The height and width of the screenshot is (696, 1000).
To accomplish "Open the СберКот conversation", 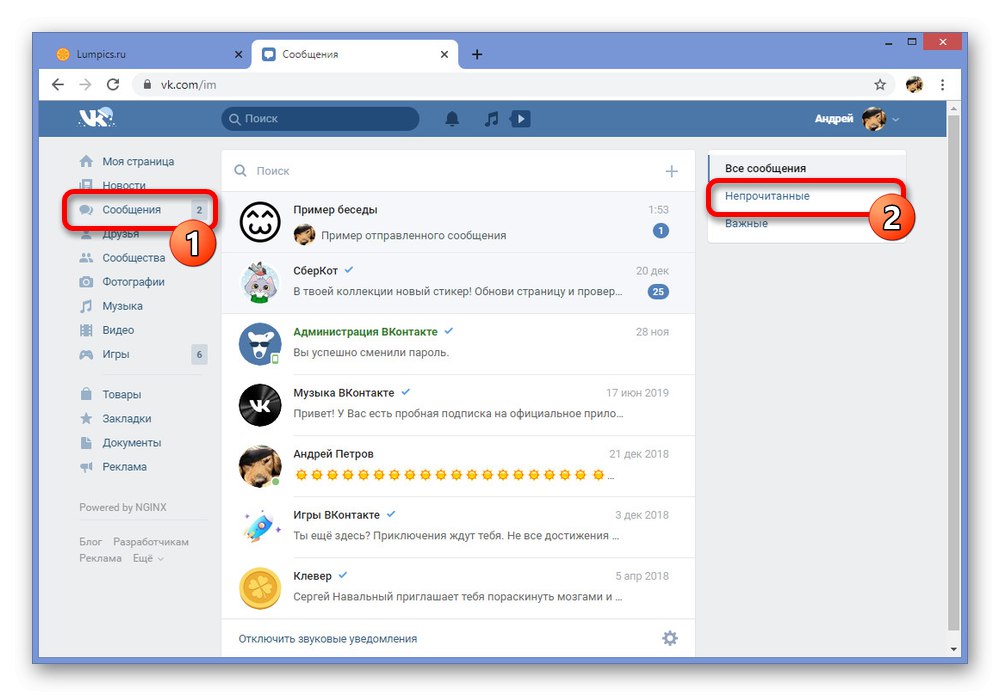I will (x=458, y=283).
